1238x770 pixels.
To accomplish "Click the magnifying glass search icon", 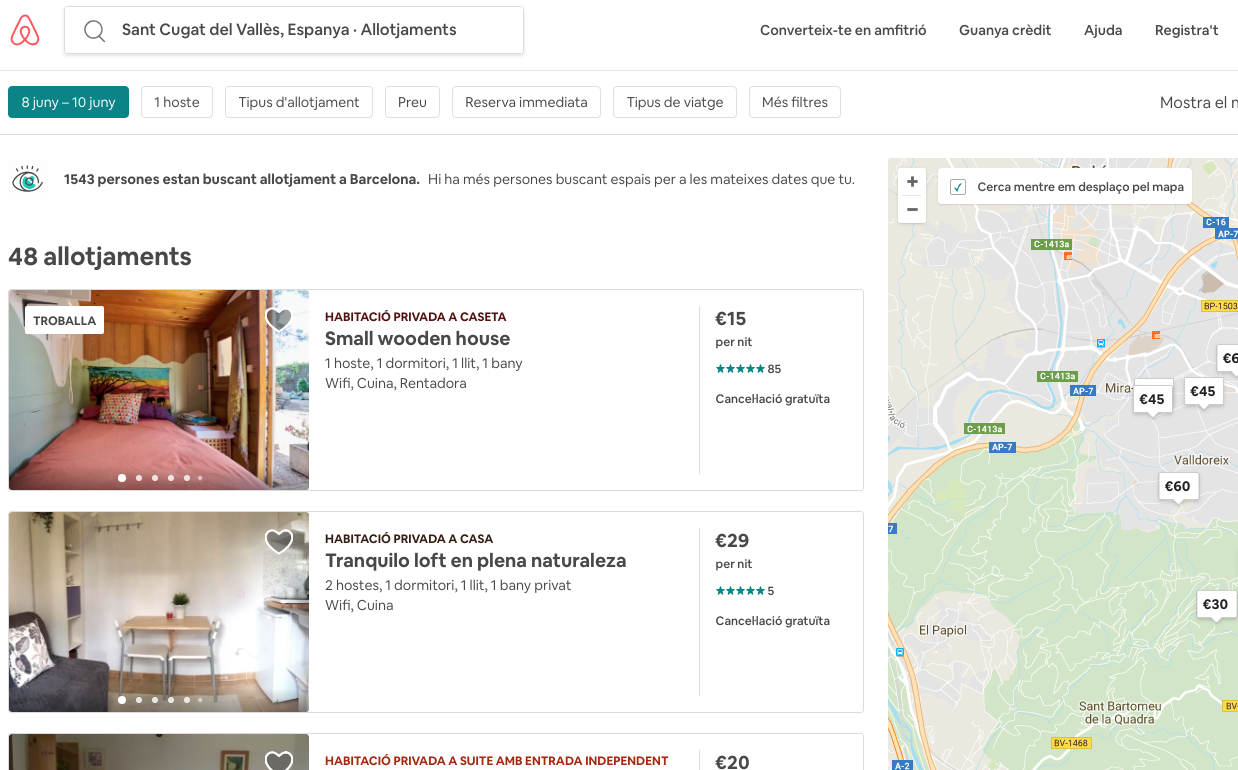I will 94,31.
